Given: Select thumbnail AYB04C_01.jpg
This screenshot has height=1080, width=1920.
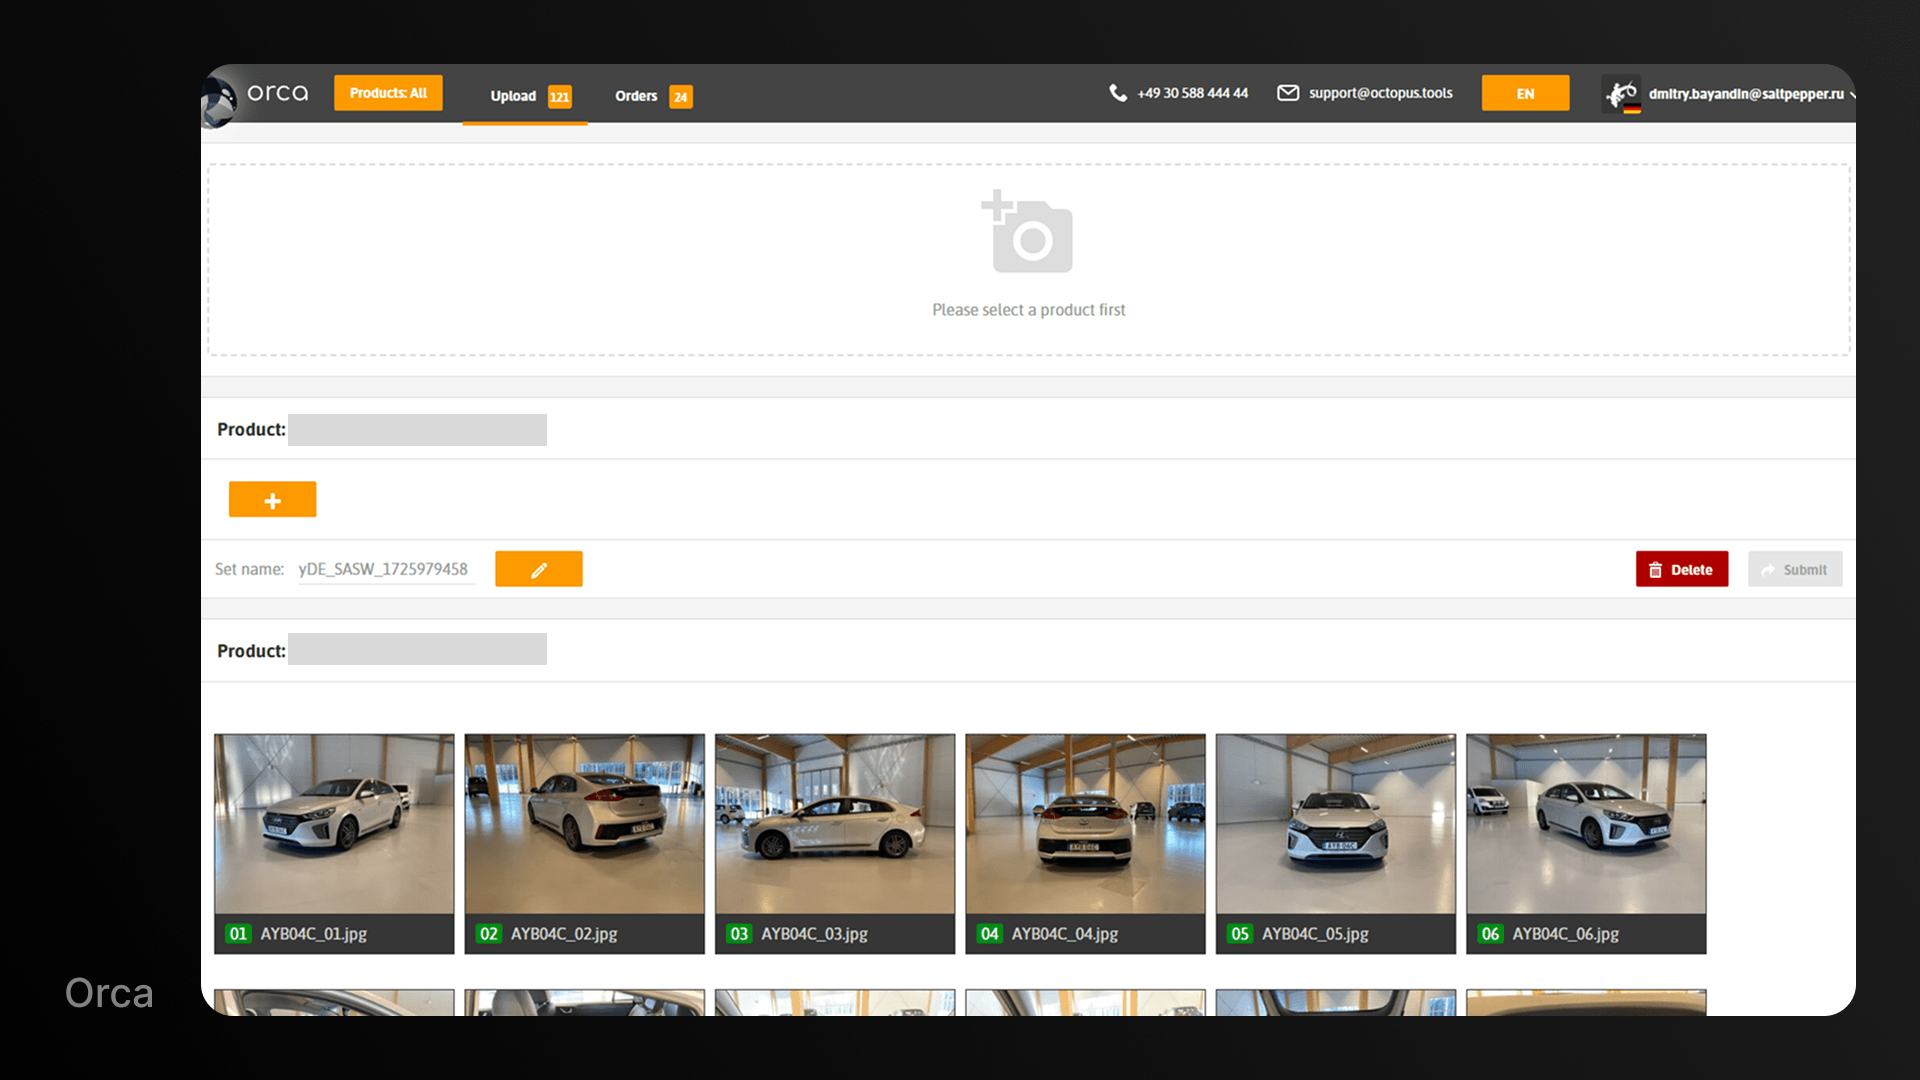Looking at the screenshot, I should point(334,824).
